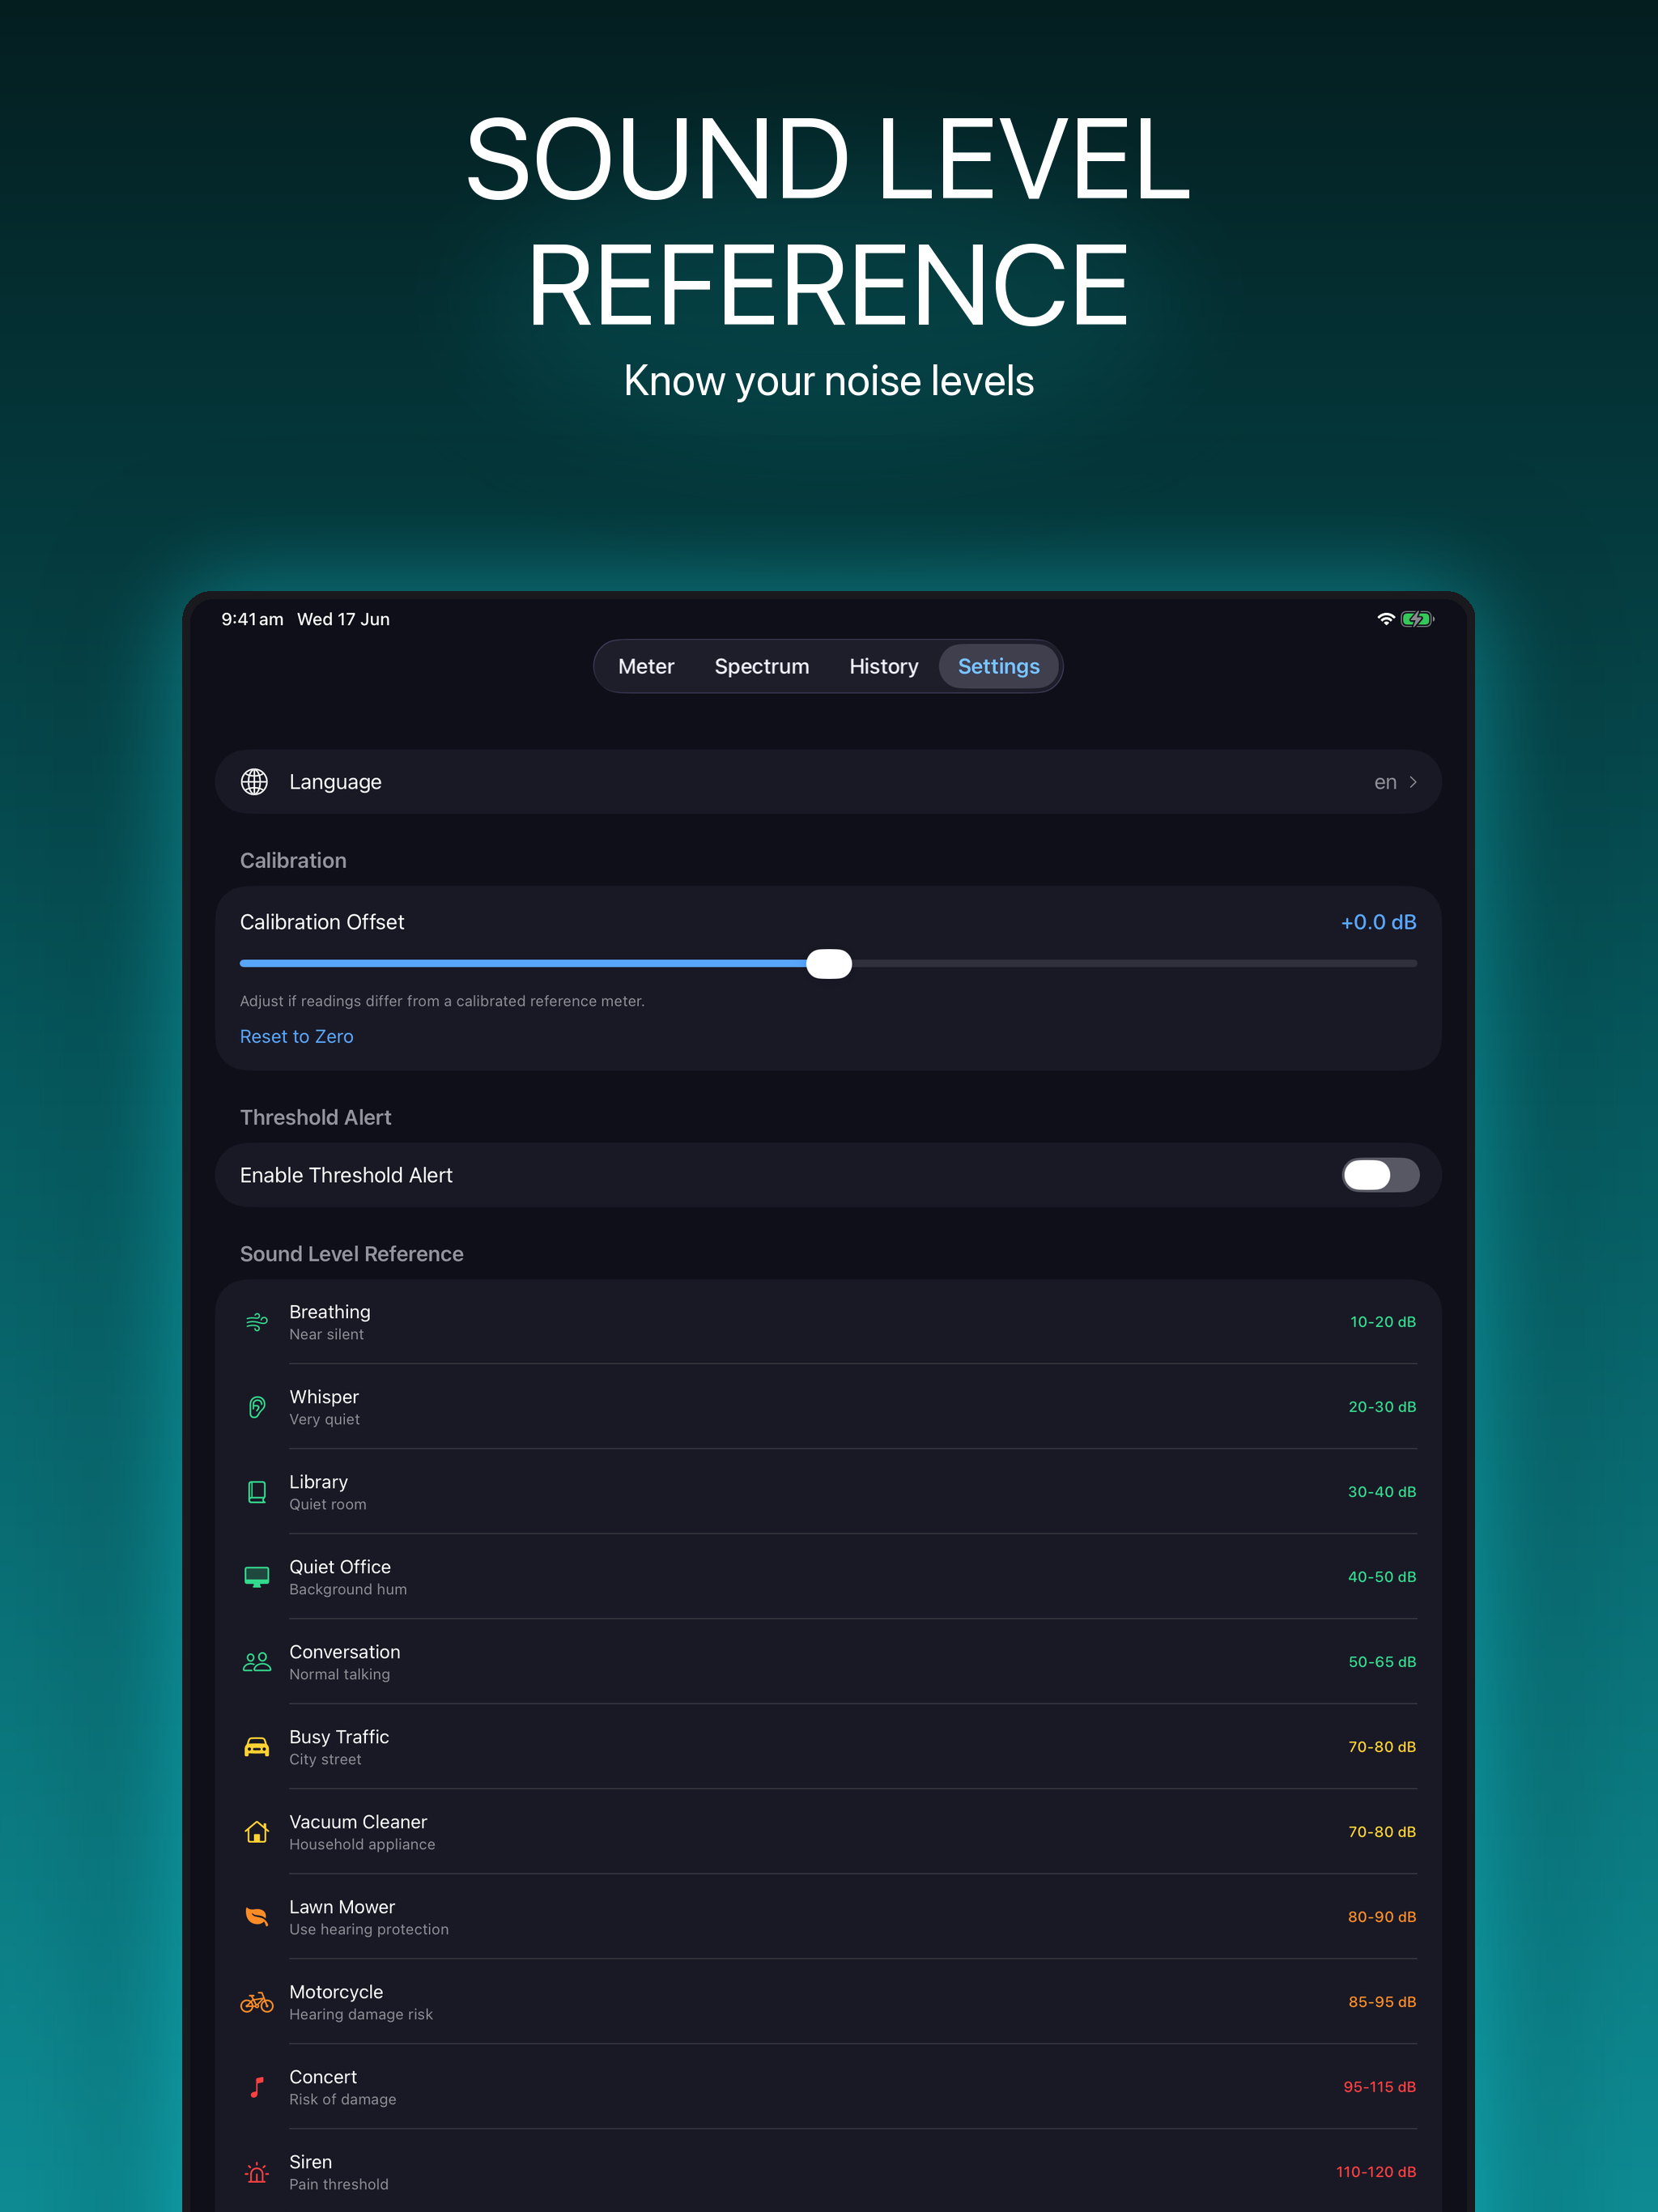Click the Whisper row title
The width and height of the screenshot is (1658, 2212).
coord(324,1397)
